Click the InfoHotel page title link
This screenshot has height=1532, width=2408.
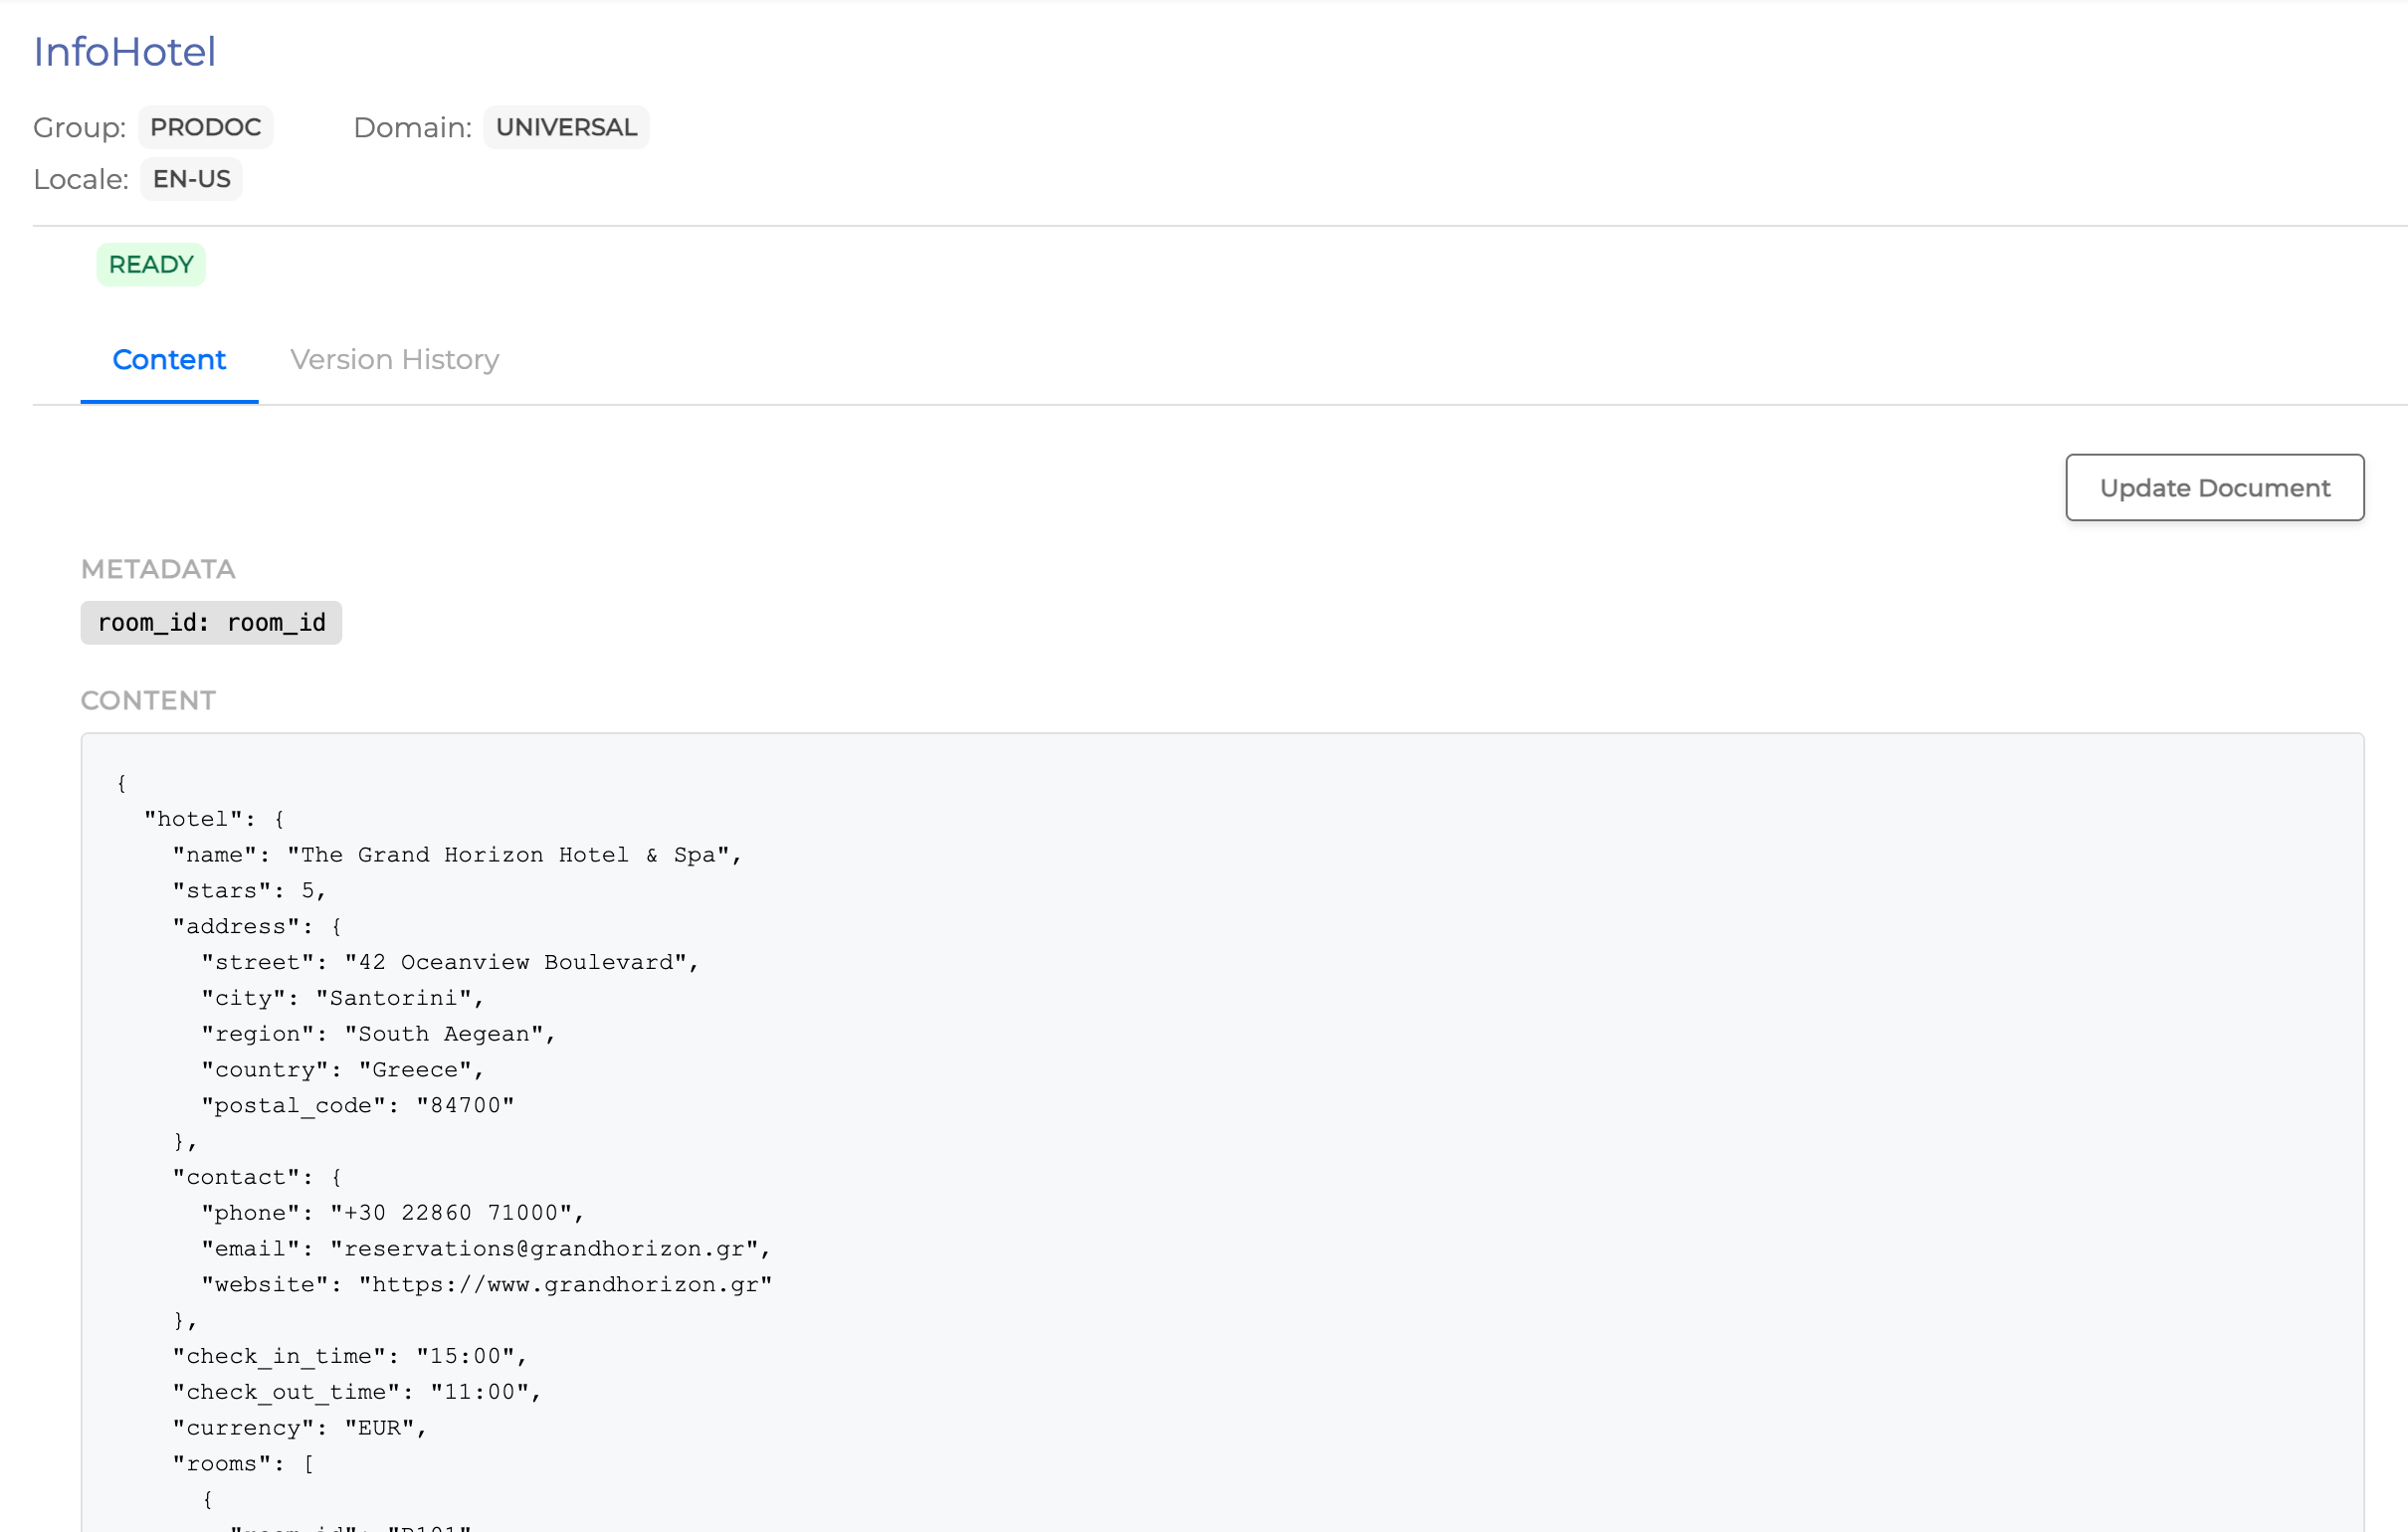pyautogui.click(x=124, y=51)
